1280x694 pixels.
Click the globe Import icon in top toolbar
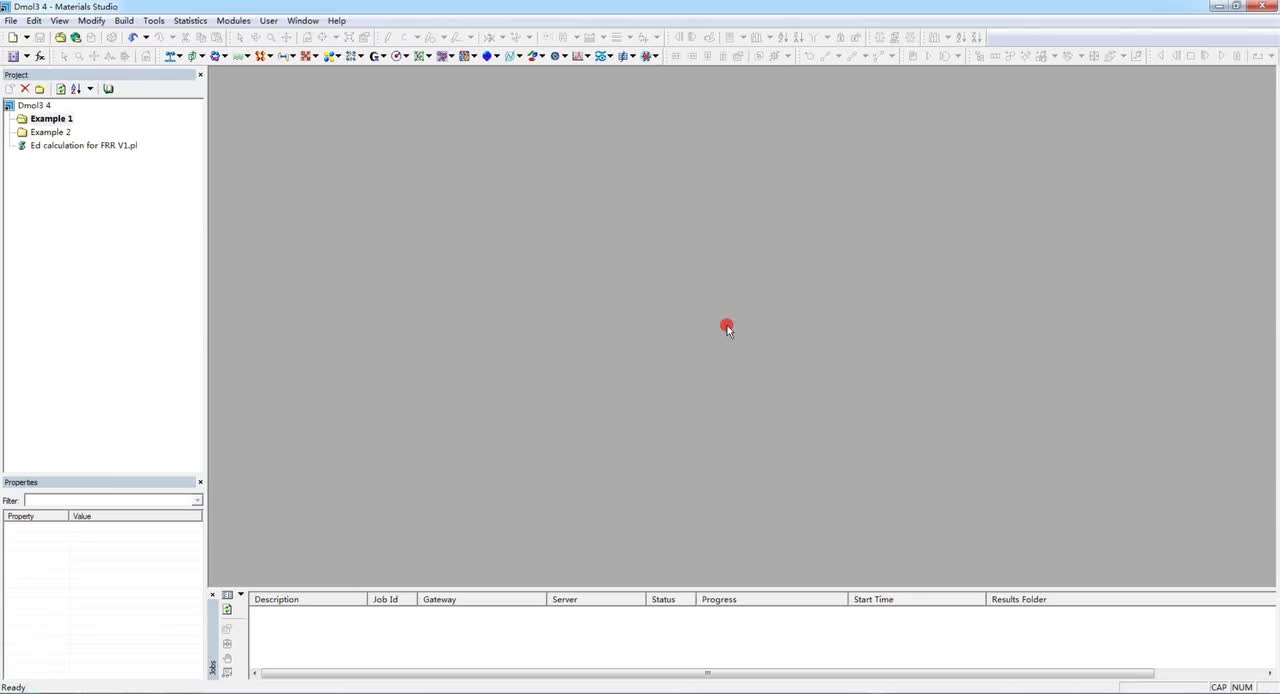pos(76,37)
